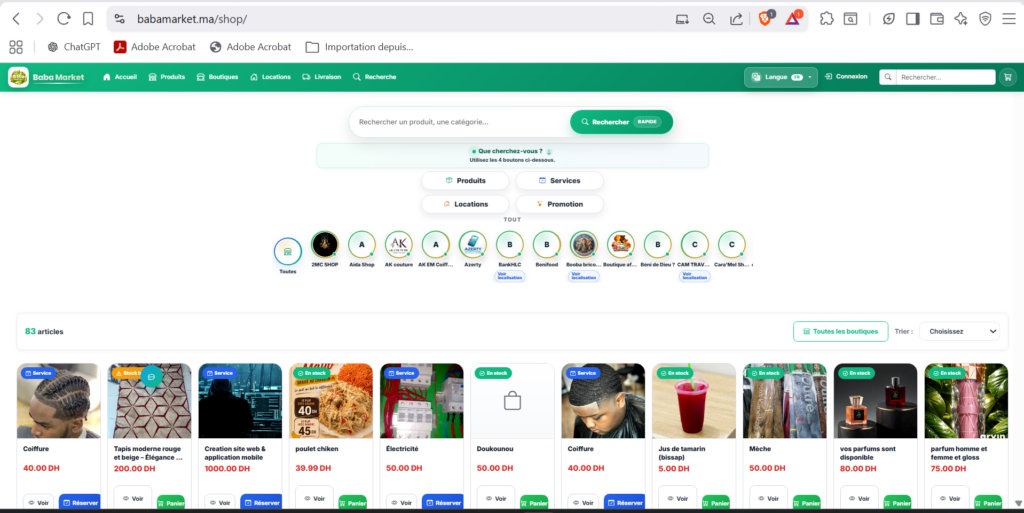
Task: Open the shopping cart icon in the header
Action: (1008, 77)
